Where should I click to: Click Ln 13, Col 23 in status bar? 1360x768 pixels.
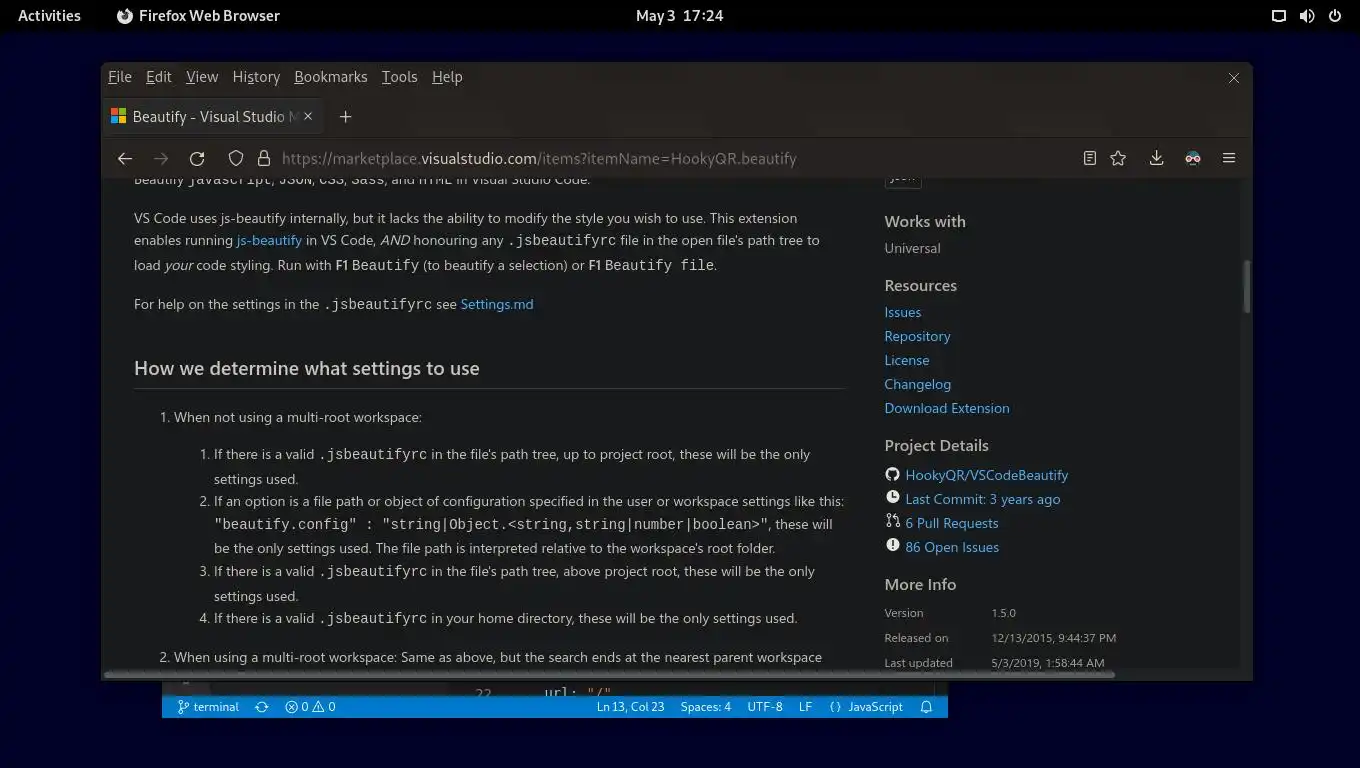pos(630,707)
